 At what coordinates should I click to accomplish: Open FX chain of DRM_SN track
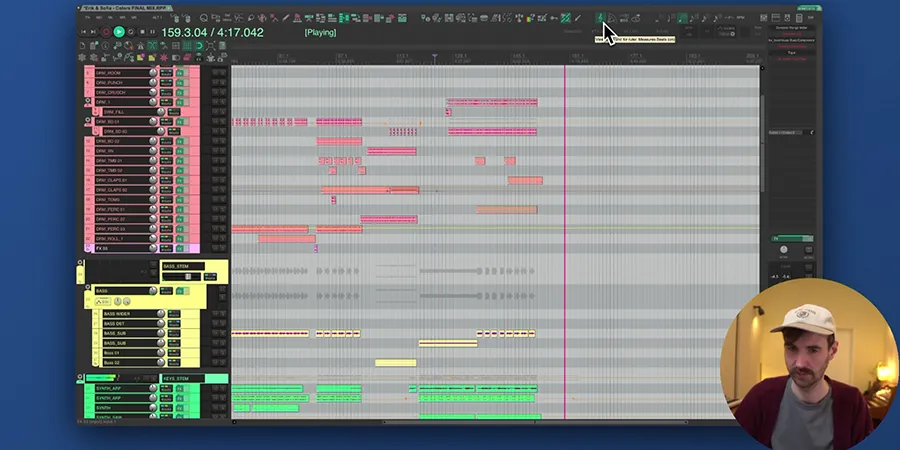[x=179, y=151]
